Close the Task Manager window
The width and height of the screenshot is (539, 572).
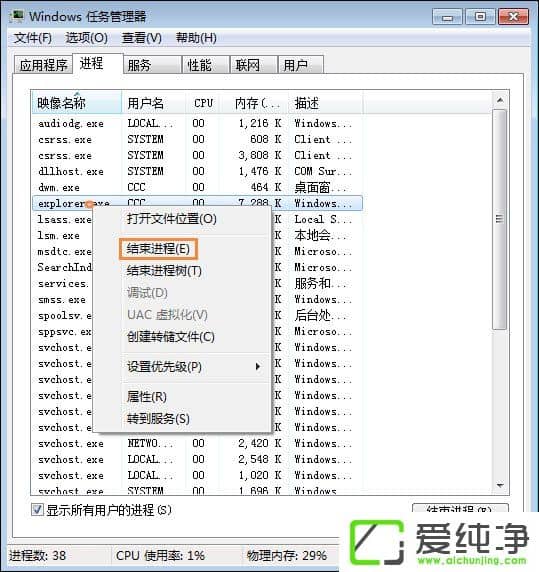(x=513, y=17)
